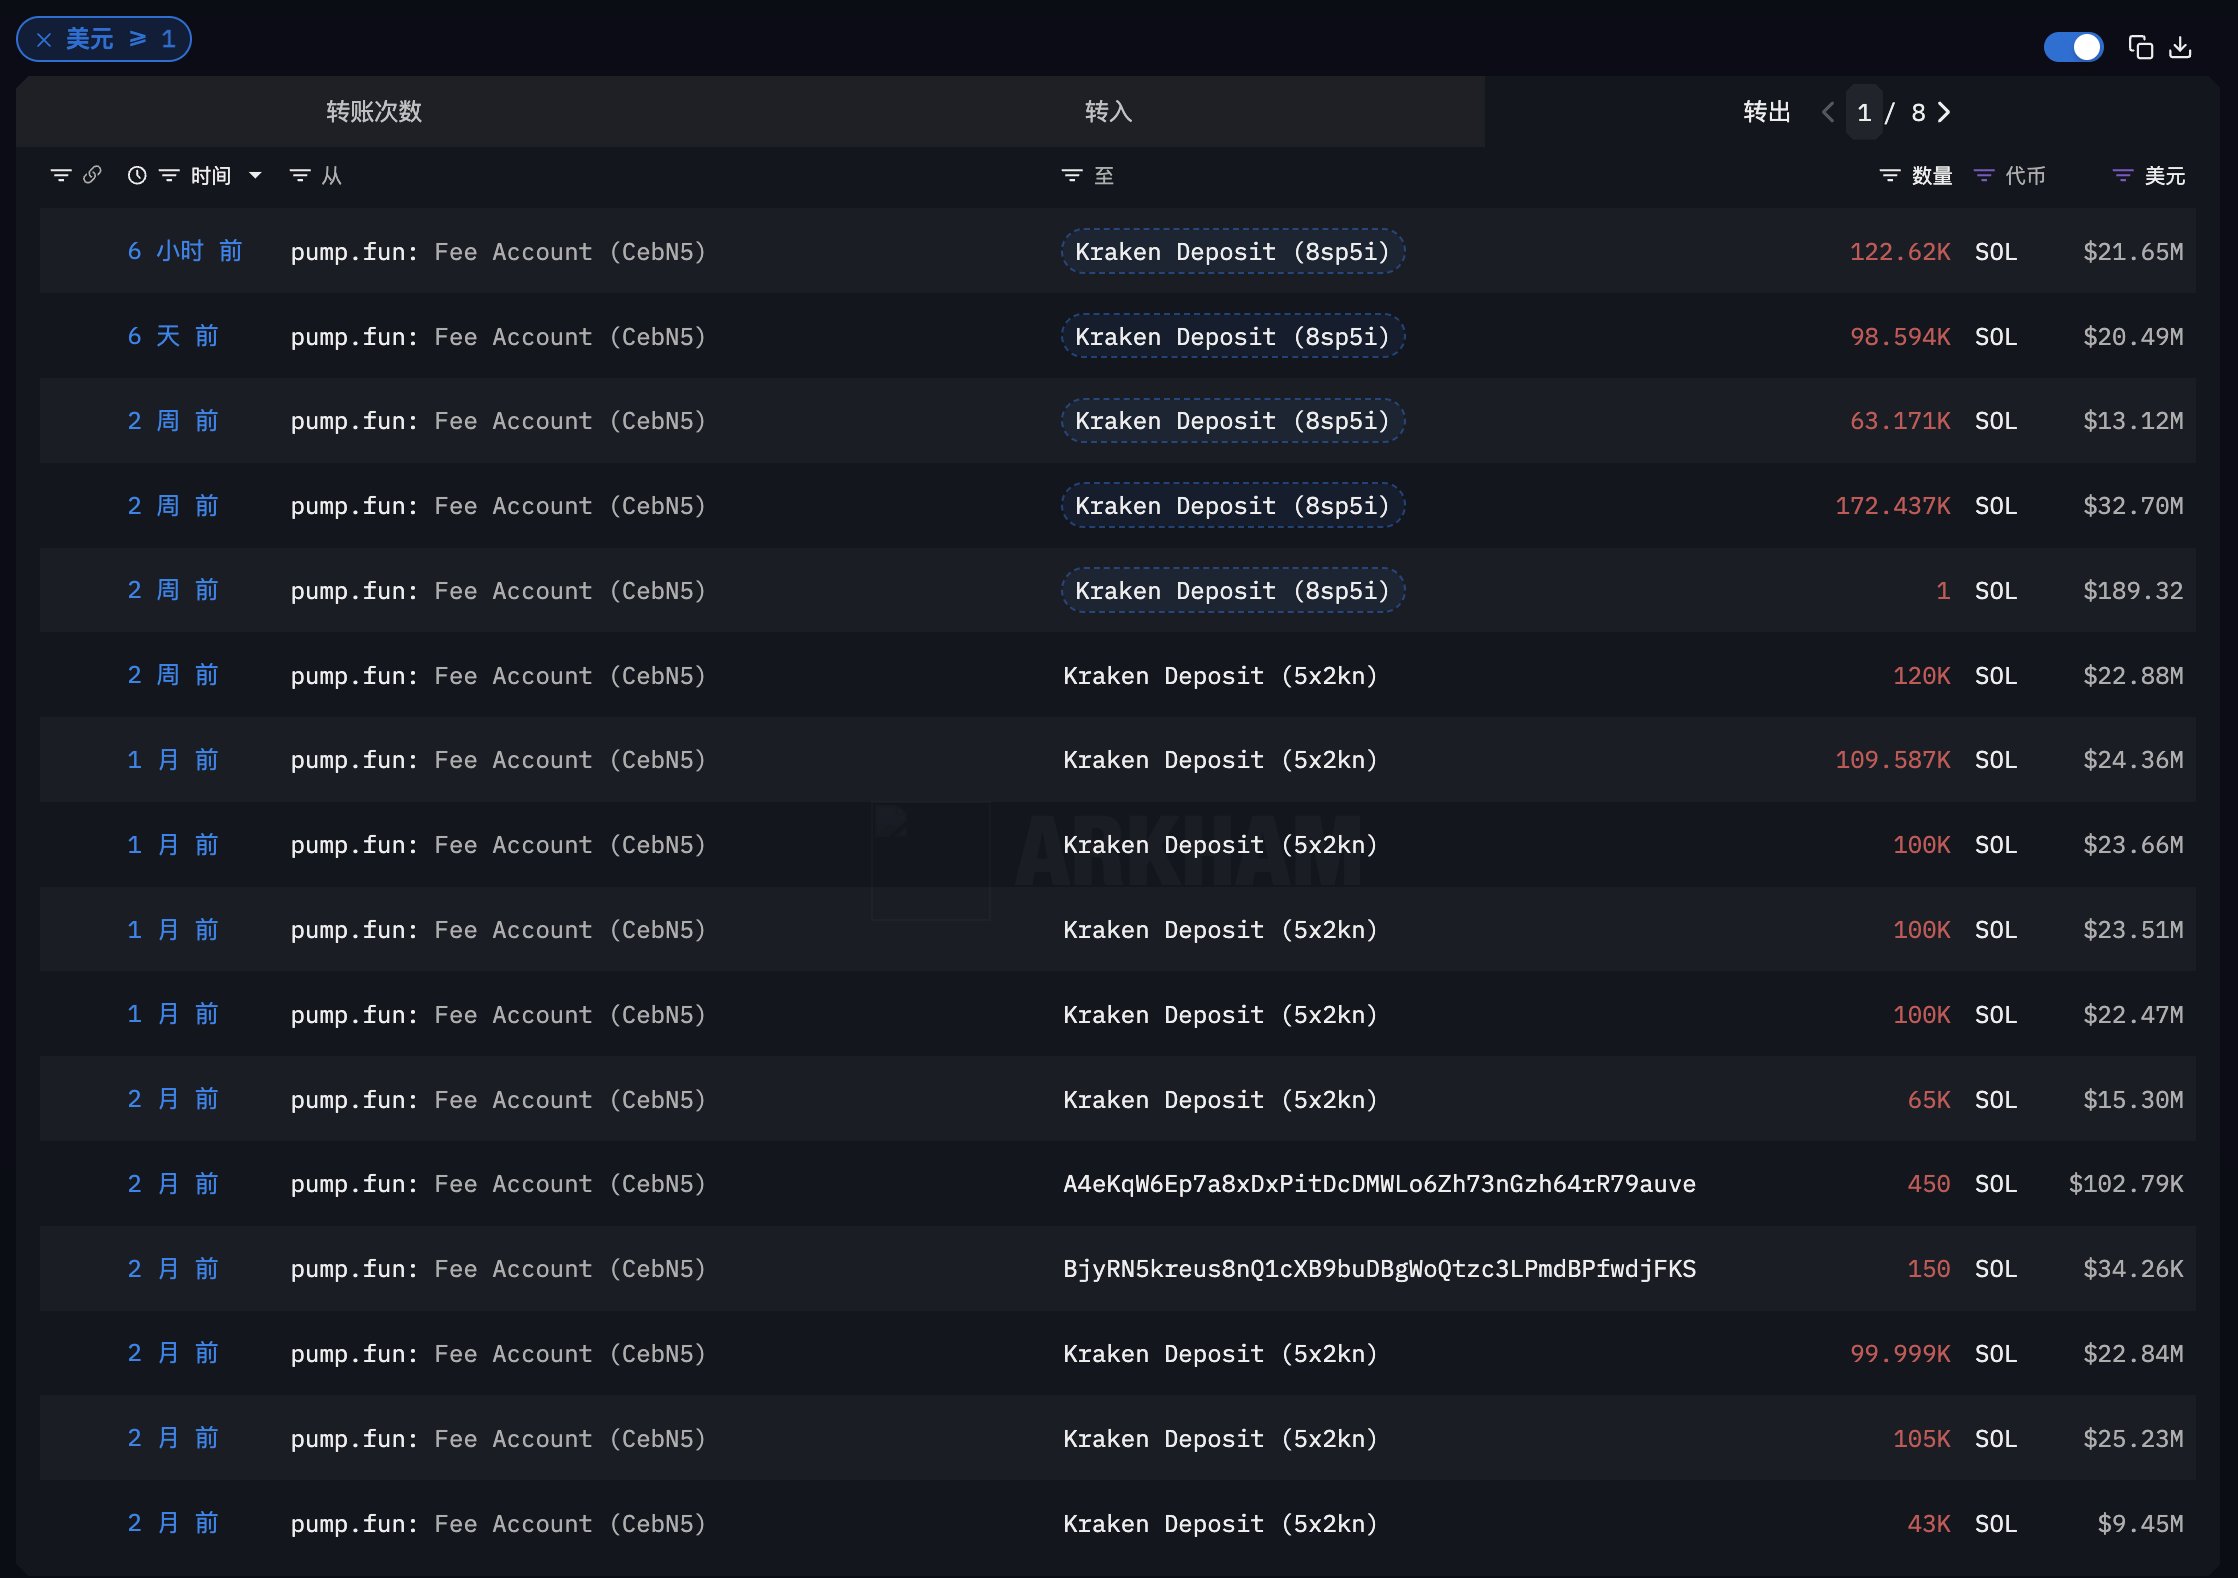Select the 转出 tab
Image resolution: width=2238 pixels, height=1578 pixels.
click(x=1766, y=111)
